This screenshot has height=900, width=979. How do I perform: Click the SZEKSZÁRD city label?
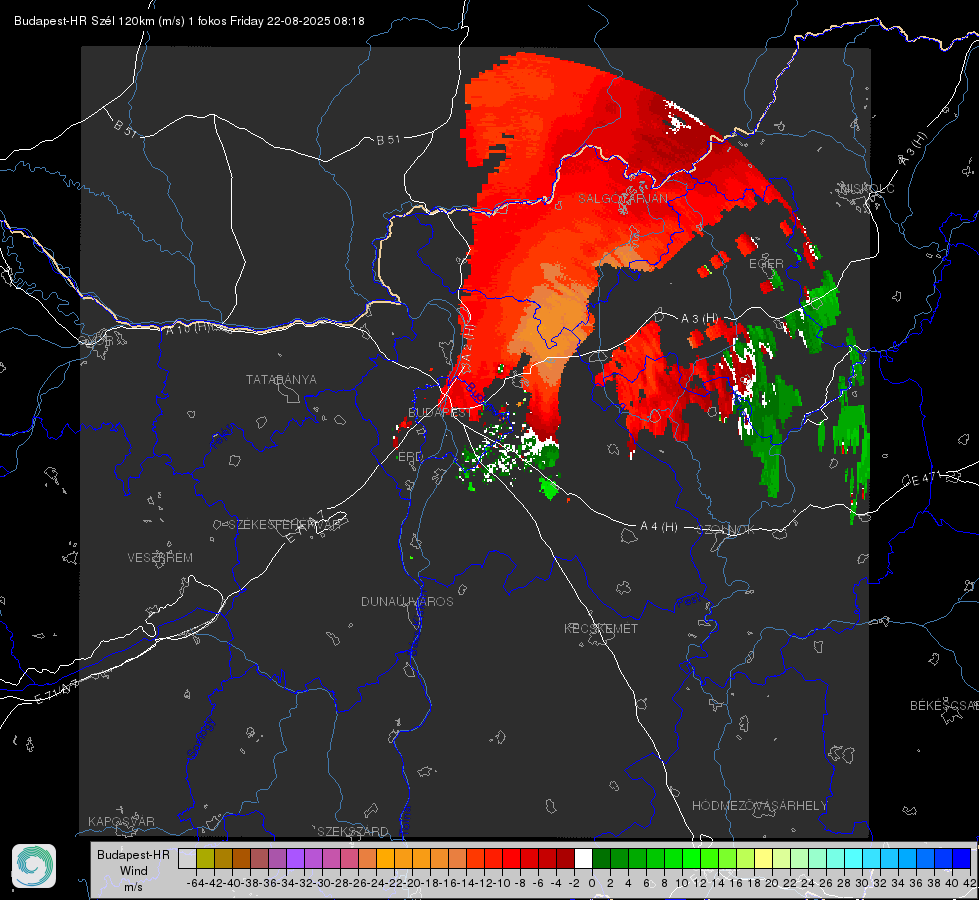pos(353,831)
